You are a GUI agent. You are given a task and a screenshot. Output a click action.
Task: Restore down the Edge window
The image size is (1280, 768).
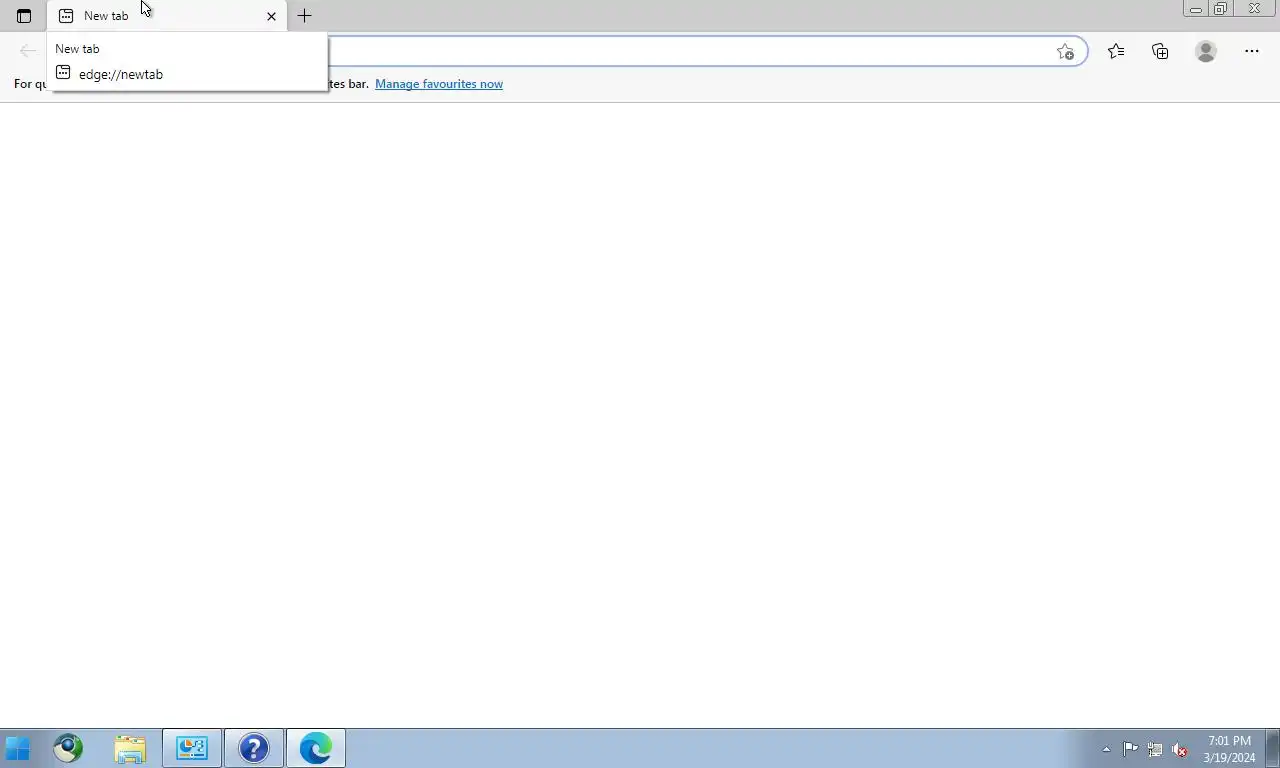pyautogui.click(x=1221, y=9)
